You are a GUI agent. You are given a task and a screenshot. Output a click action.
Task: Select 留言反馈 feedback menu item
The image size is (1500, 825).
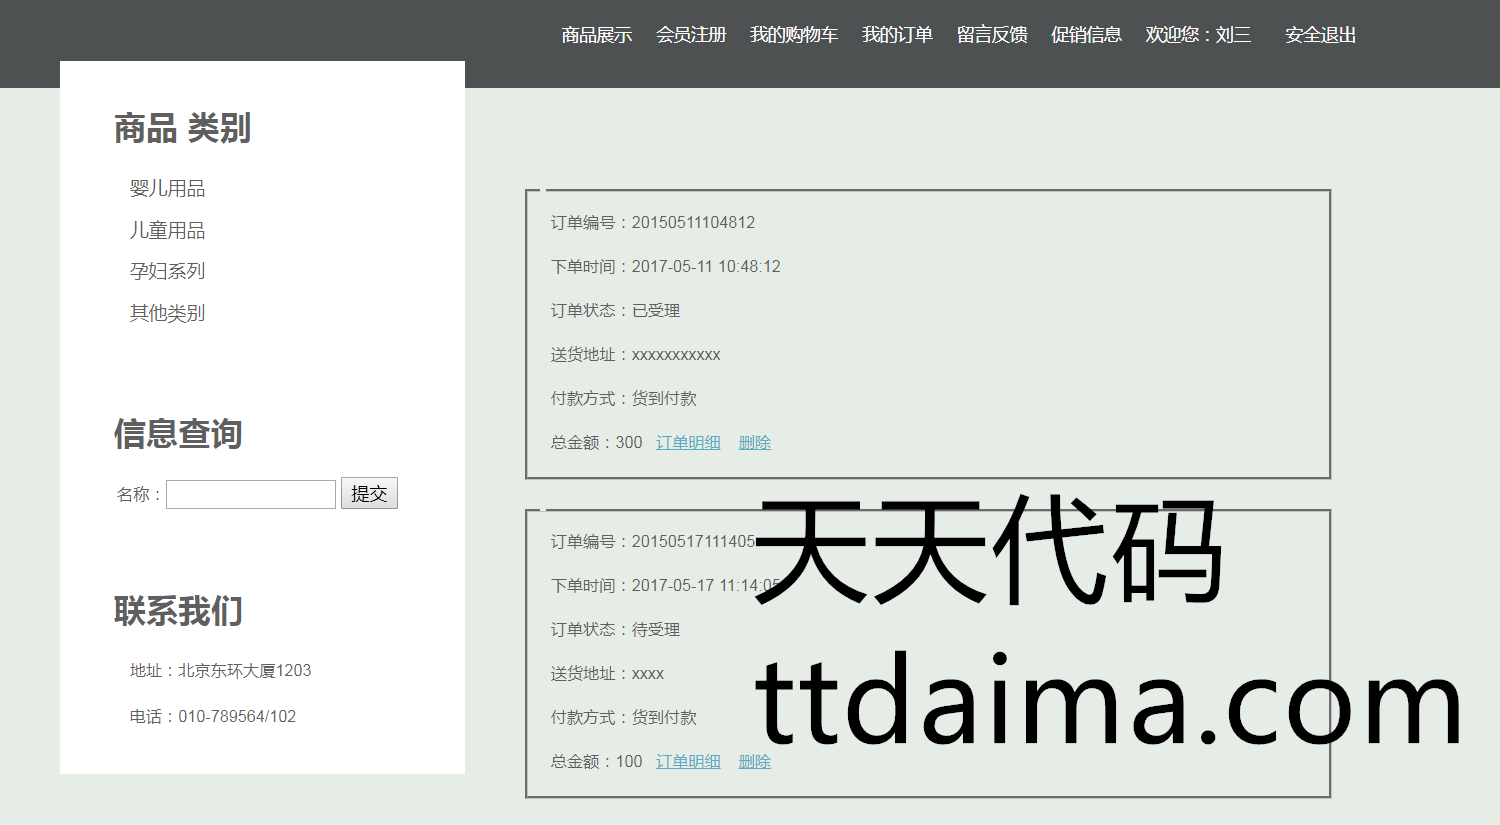coord(991,35)
